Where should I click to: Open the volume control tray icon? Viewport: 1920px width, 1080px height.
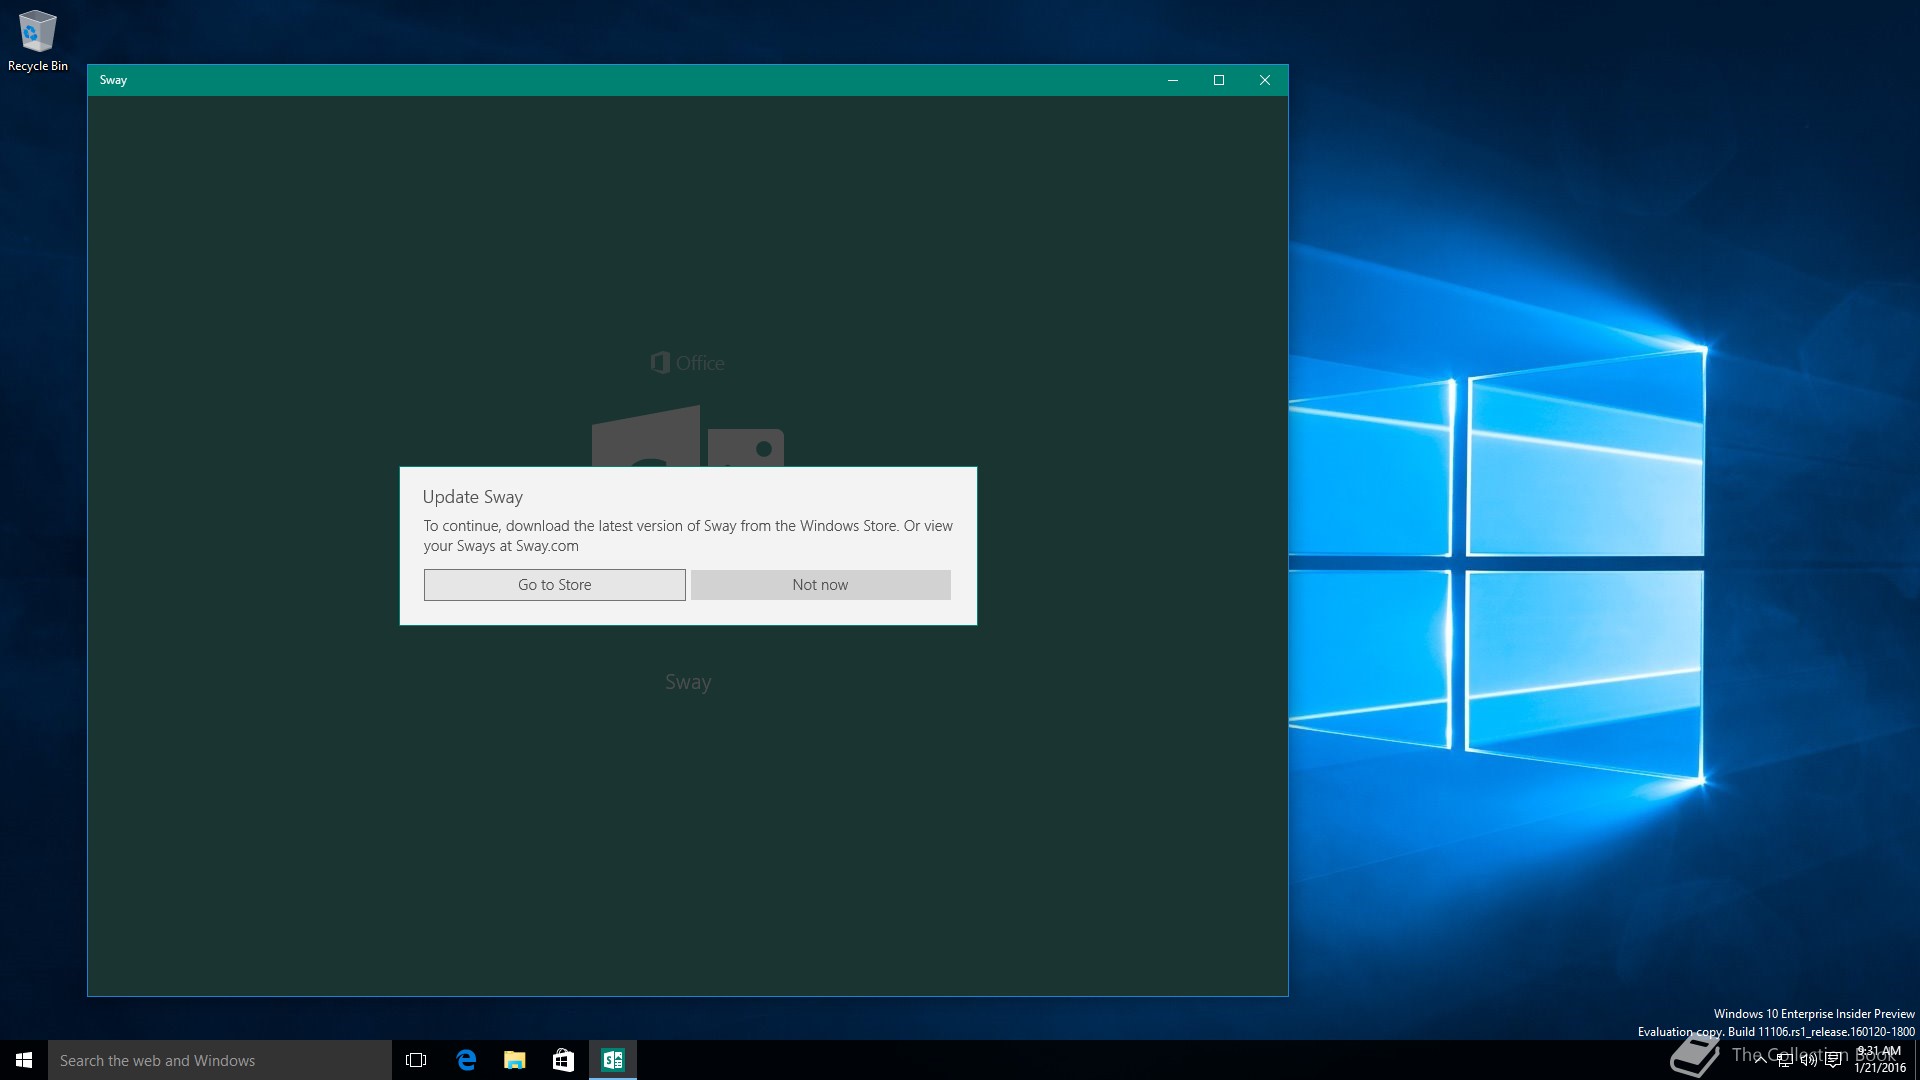click(1808, 1060)
